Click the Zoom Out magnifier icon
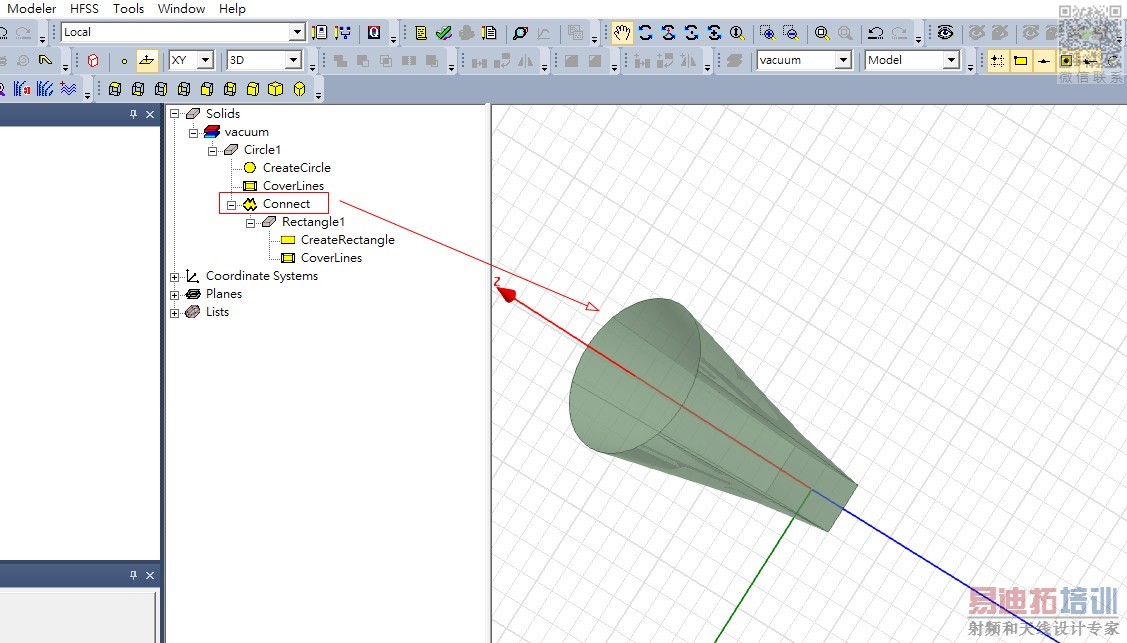This screenshot has width=1127, height=643. pos(790,33)
